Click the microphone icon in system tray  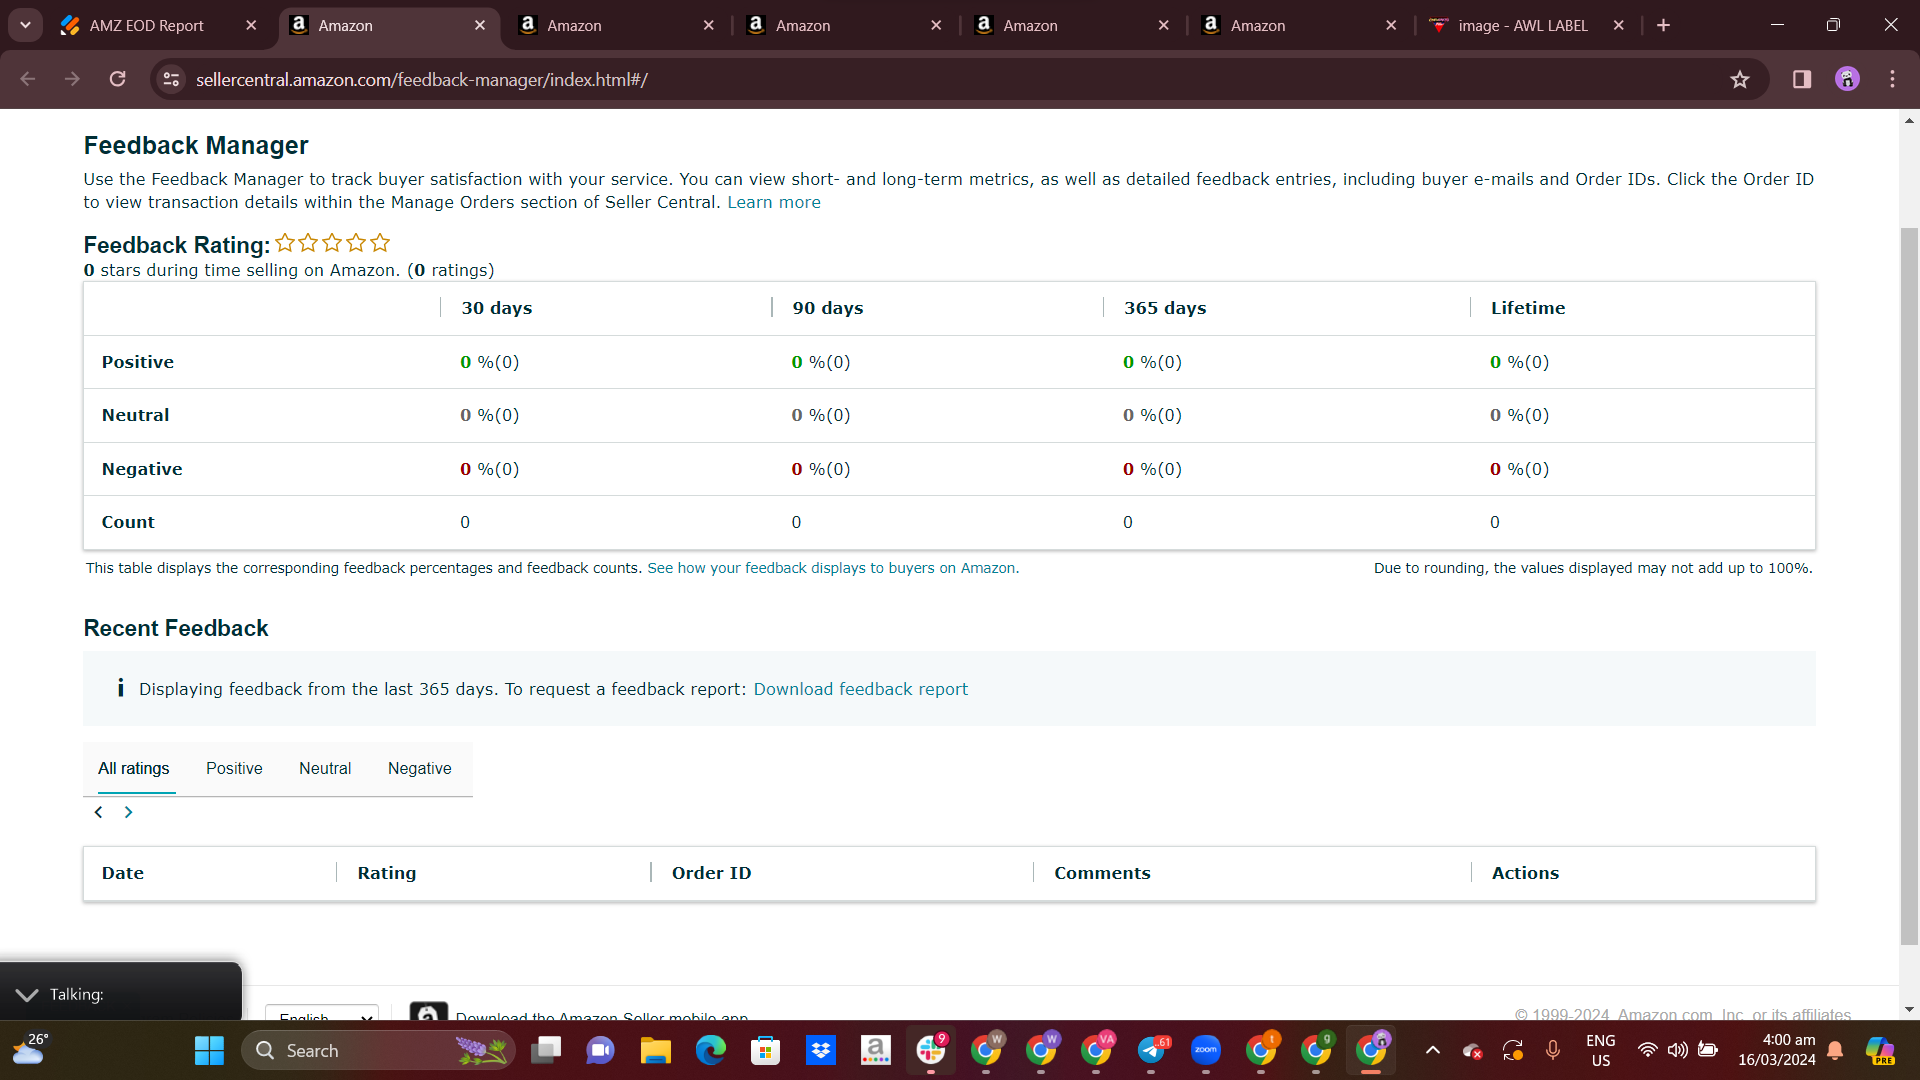coord(1553,1050)
